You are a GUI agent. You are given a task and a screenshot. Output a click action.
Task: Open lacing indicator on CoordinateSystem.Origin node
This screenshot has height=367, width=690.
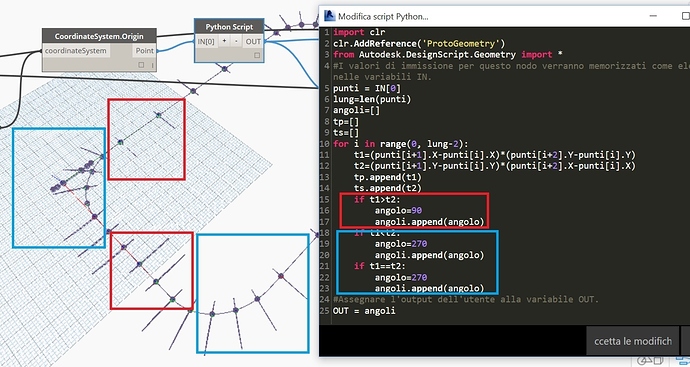tap(153, 66)
